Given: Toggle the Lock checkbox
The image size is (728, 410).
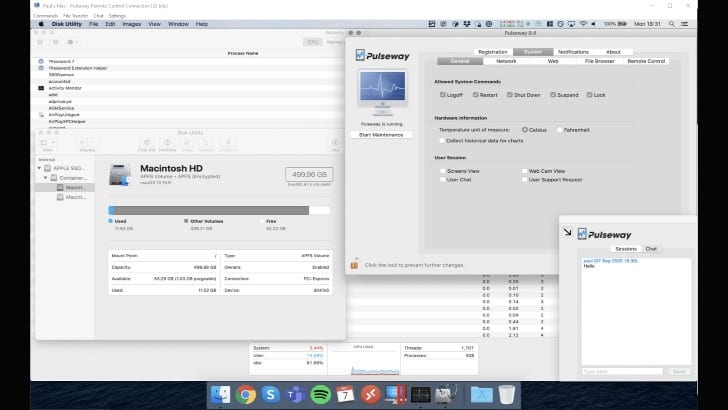Looking at the screenshot, I should 589,95.
